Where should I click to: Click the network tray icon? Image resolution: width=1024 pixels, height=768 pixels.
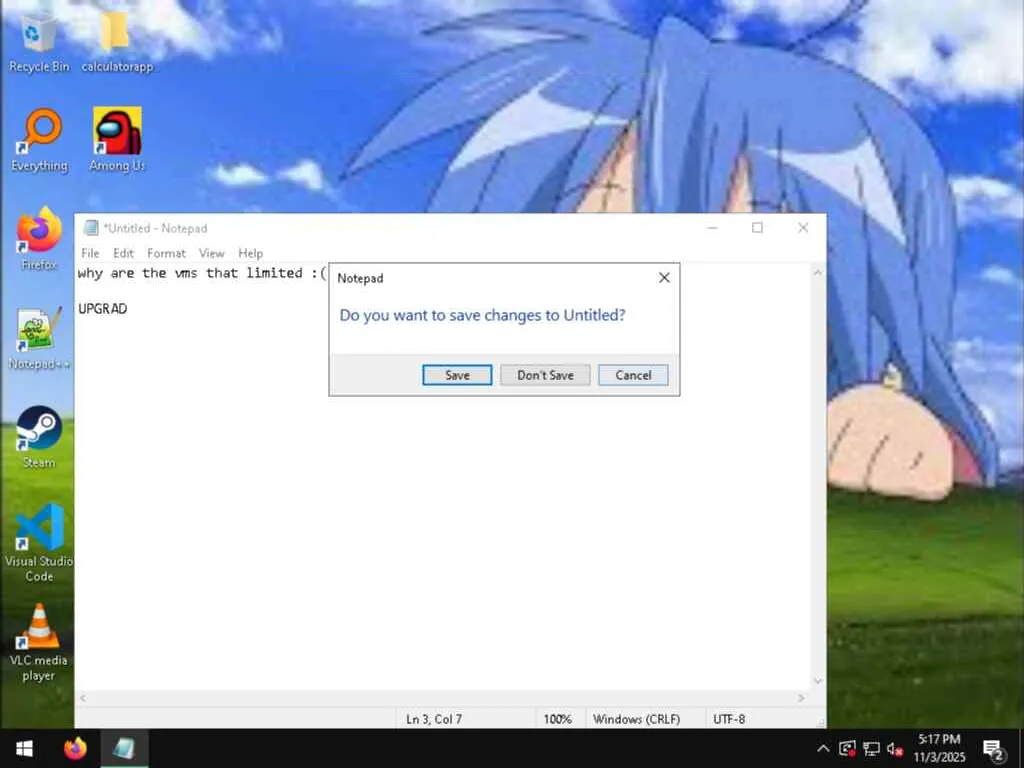[871, 748]
